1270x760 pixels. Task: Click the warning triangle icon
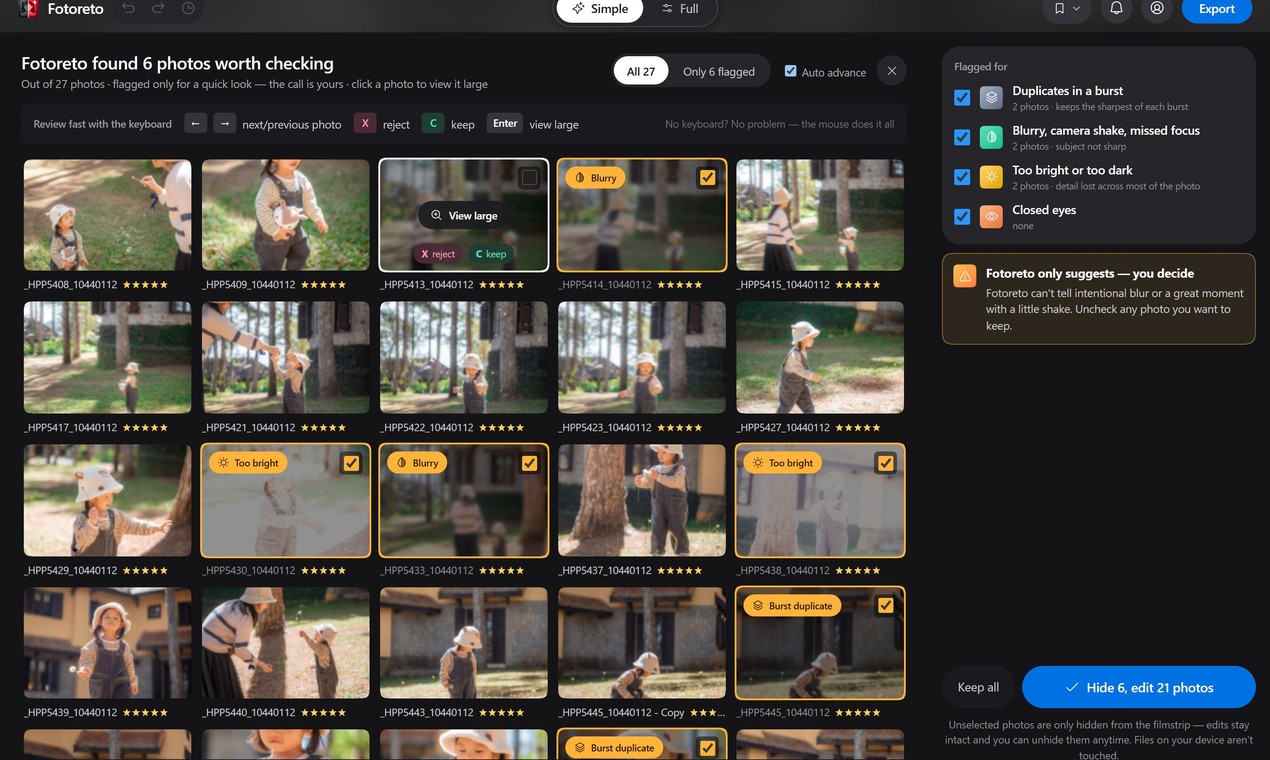[965, 276]
